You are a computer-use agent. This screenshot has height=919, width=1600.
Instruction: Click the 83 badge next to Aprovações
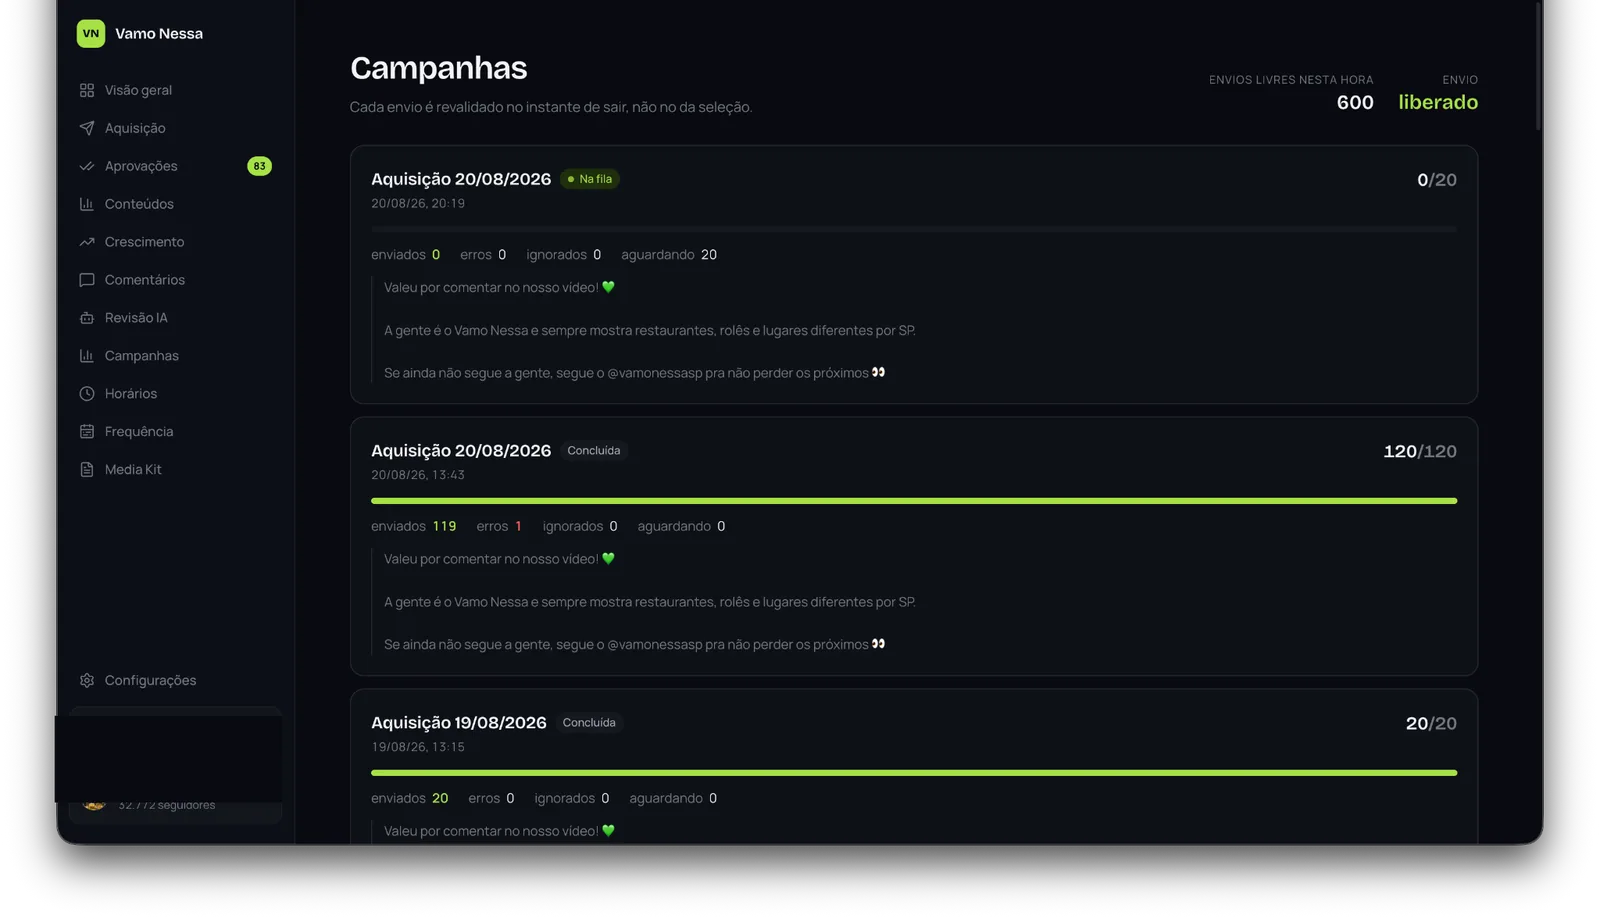coord(259,166)
